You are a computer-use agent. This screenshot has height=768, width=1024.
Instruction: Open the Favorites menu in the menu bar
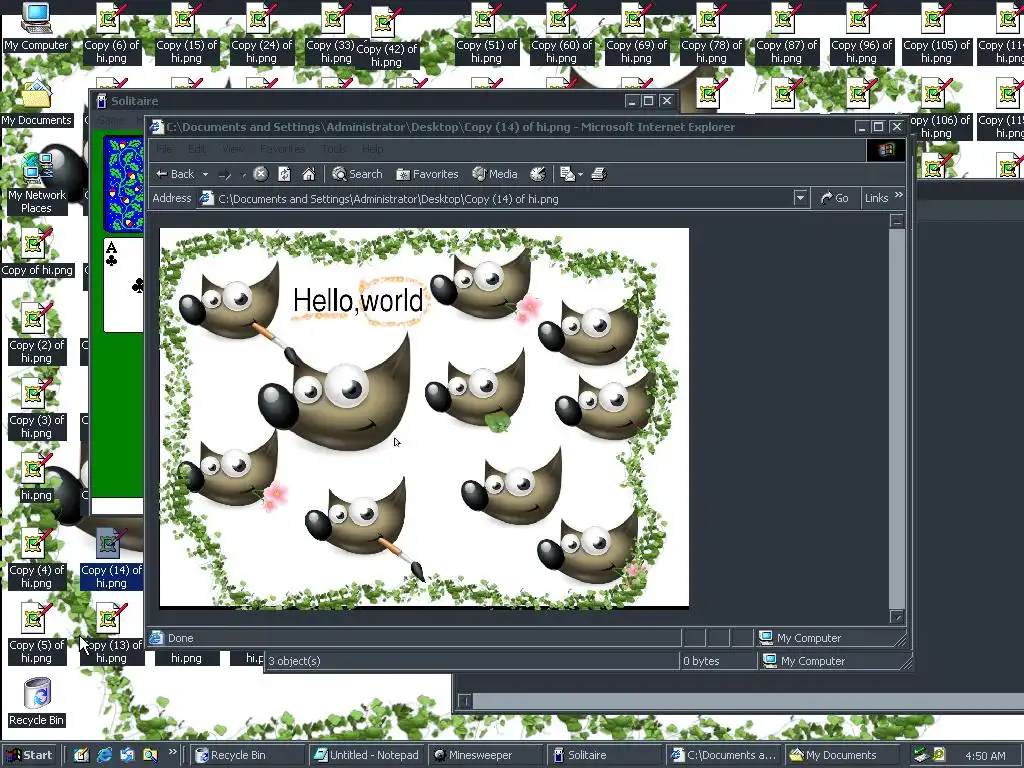[x=282, y=149]
